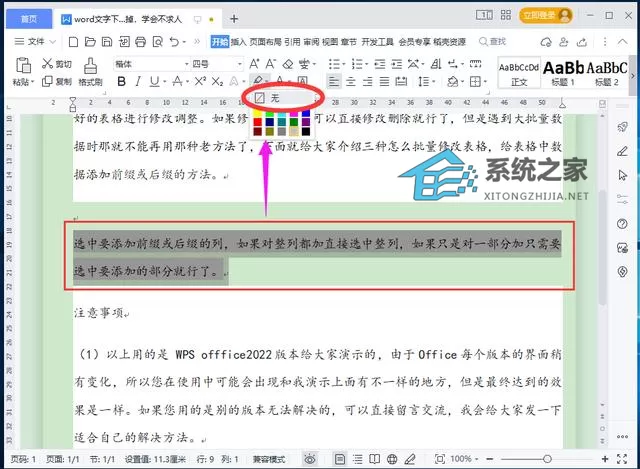Click the Print icon in quick access toolbar

pyautogui.click(x=140, y=42)
